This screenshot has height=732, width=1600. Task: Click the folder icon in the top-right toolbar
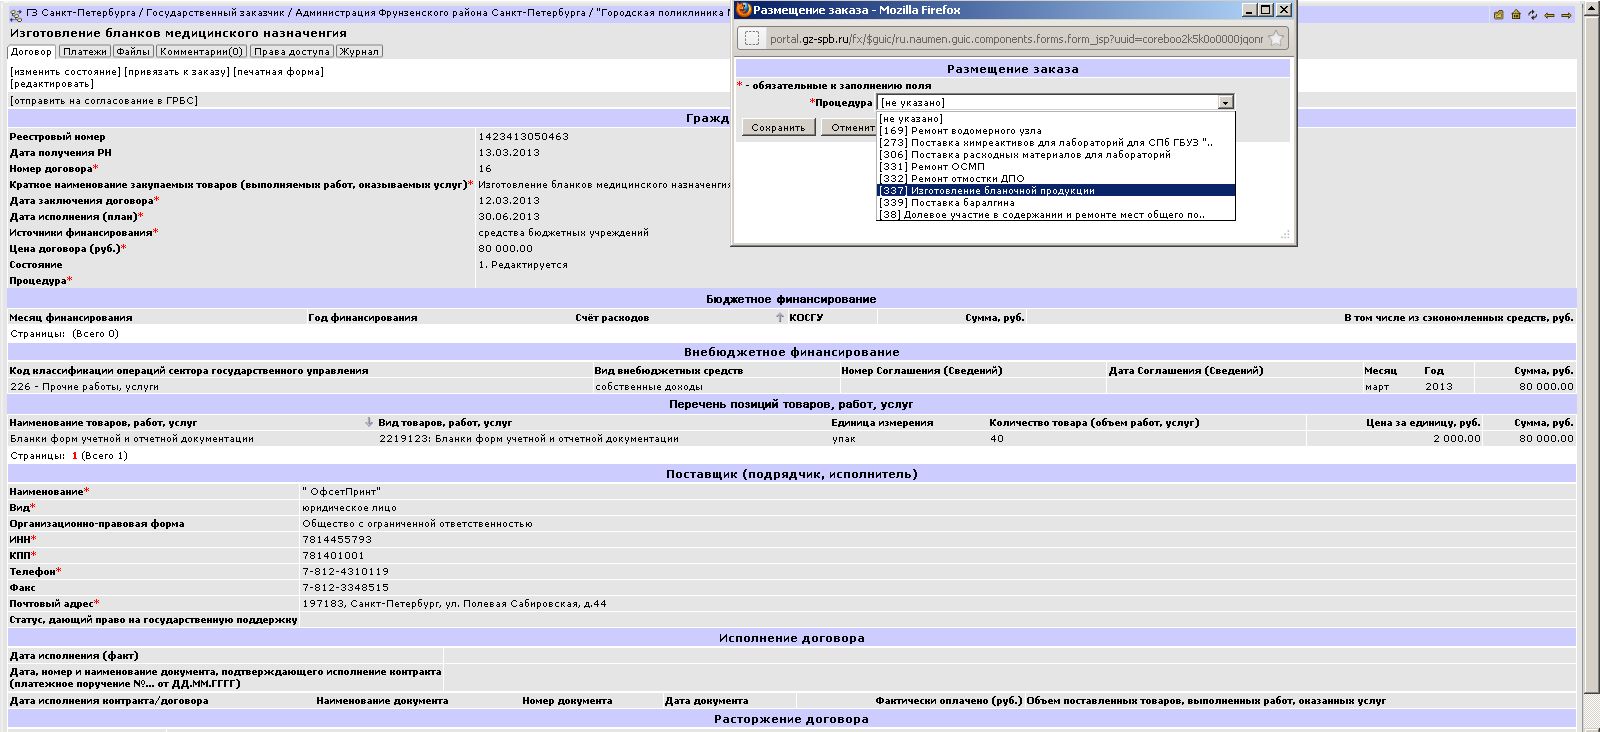click(1498, 15)
